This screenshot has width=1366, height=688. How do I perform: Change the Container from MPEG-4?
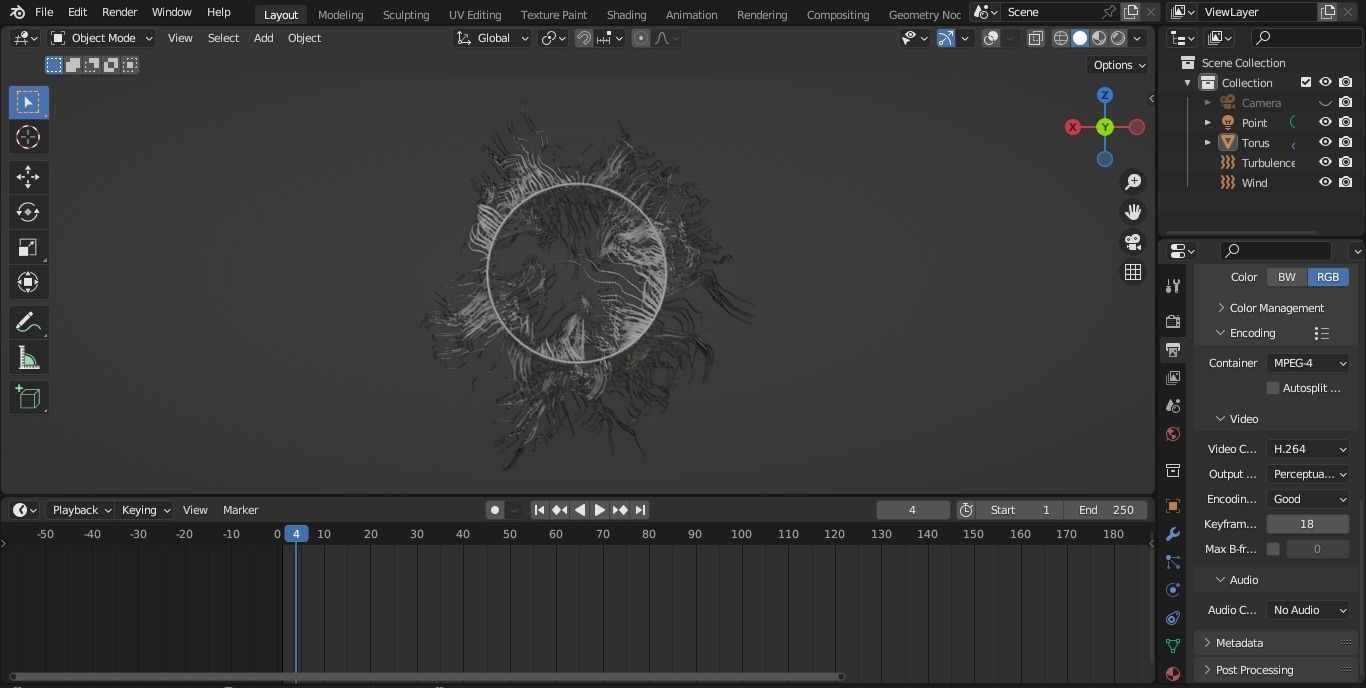click(1307, 363)
